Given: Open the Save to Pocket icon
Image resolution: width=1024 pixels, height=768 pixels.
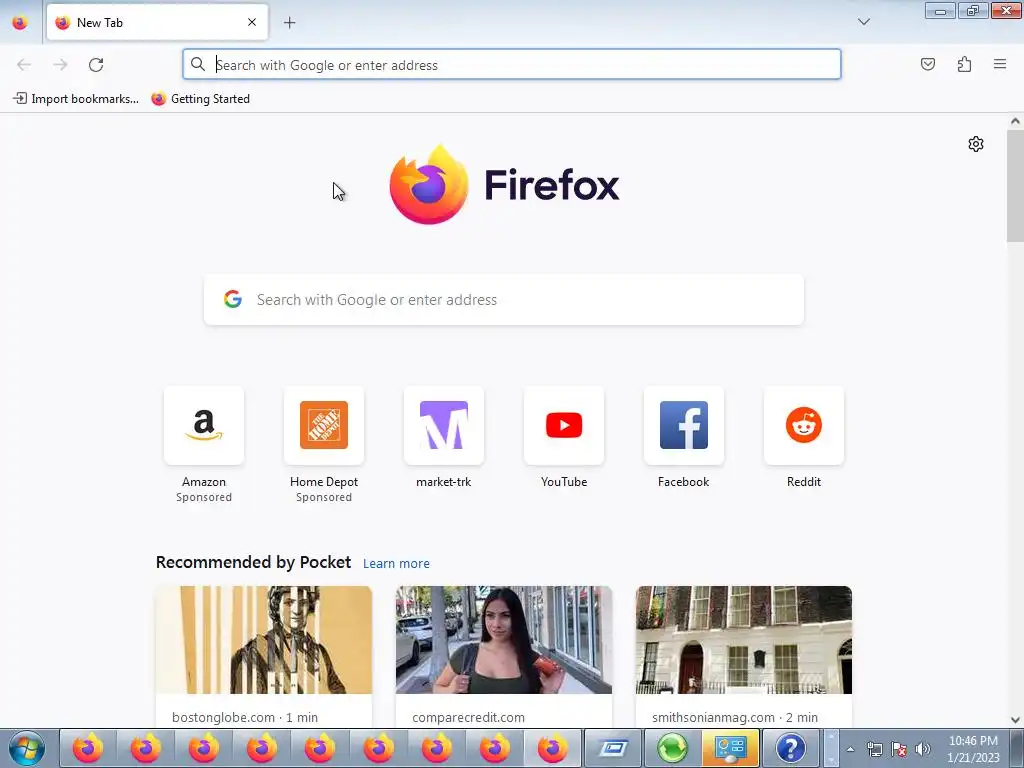Looking at the screenshot, I should [x=927, y=64].
